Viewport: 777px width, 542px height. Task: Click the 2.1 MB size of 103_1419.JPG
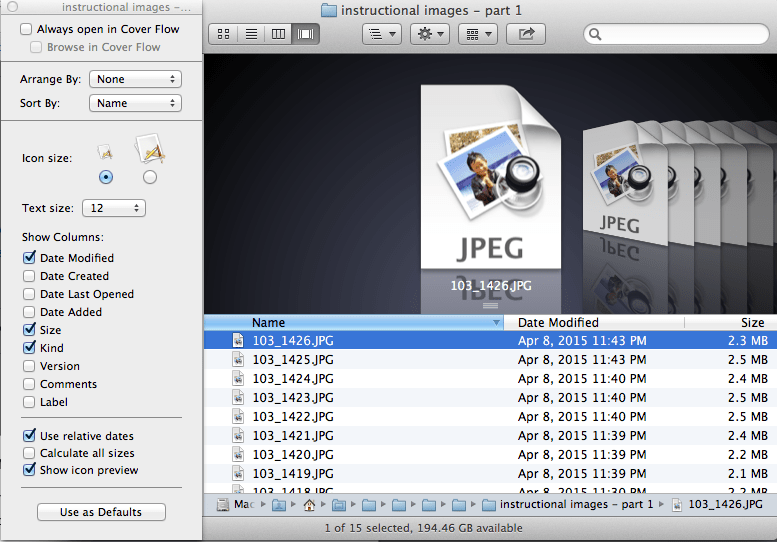coord(747,474)
